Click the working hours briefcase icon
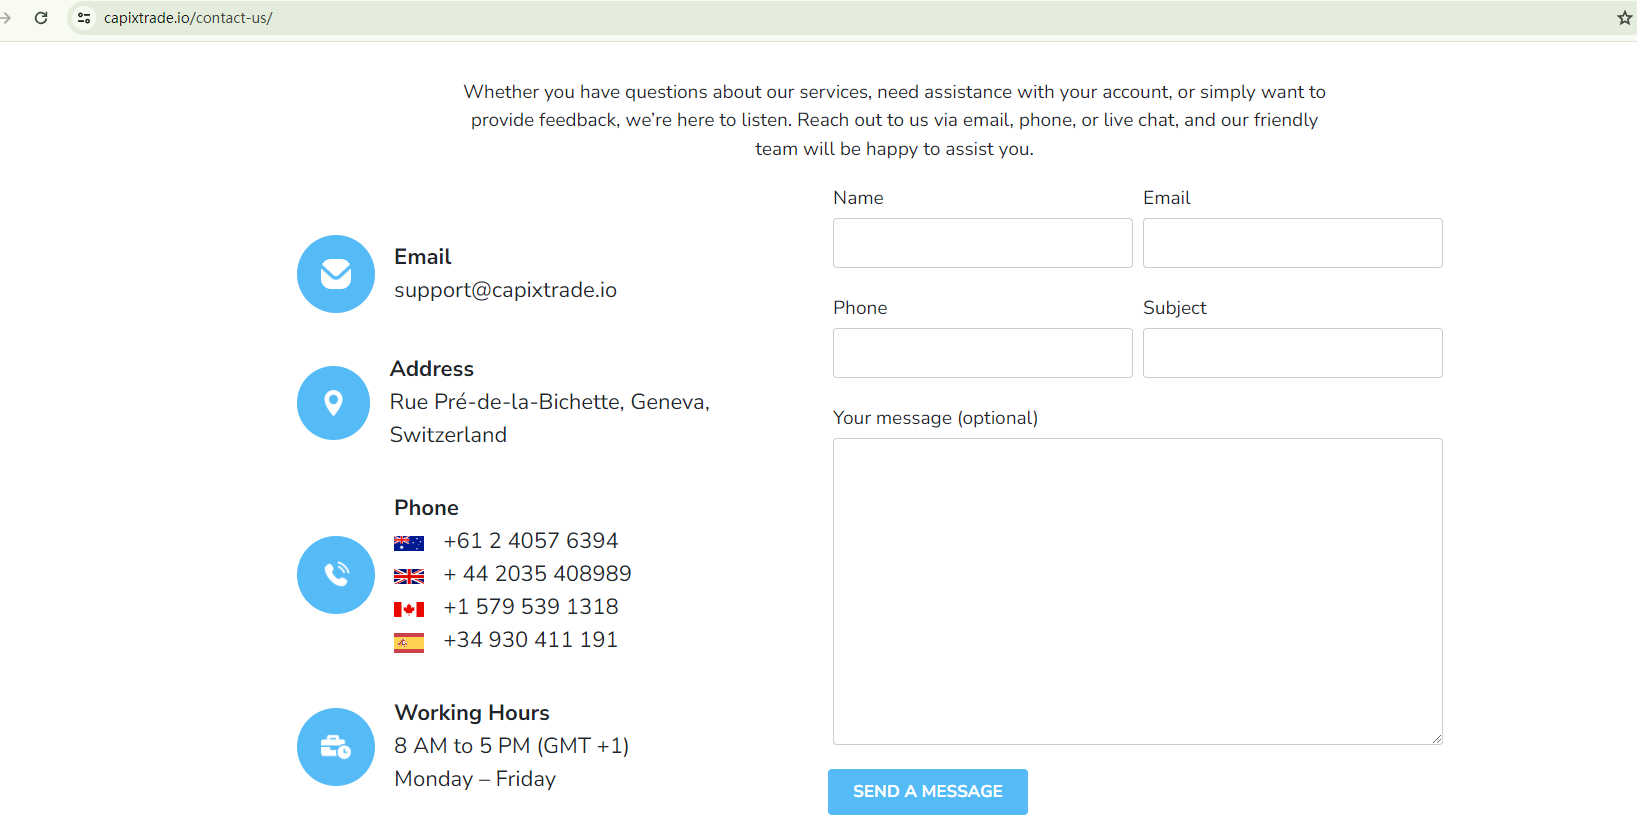Viewport: 1637px width, 835px height. tap(336, 747)
